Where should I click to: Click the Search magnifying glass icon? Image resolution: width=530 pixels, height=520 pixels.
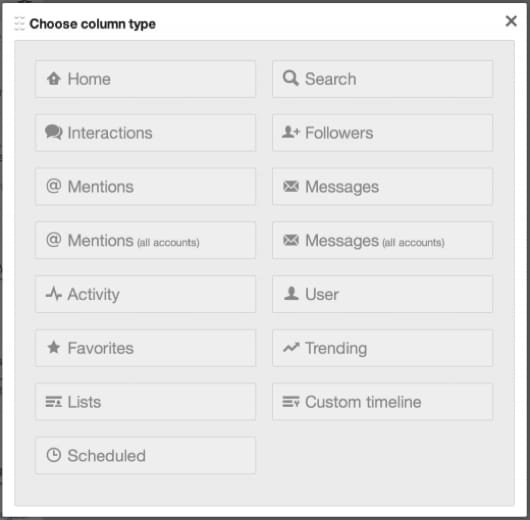[x=291, y=78]
